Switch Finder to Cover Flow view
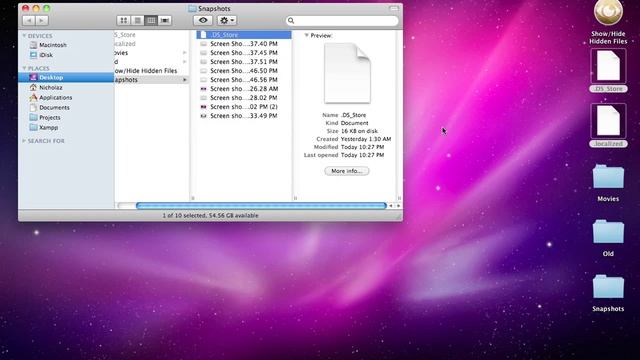This screenshot has height=360, width=640. tap(165, 20)
